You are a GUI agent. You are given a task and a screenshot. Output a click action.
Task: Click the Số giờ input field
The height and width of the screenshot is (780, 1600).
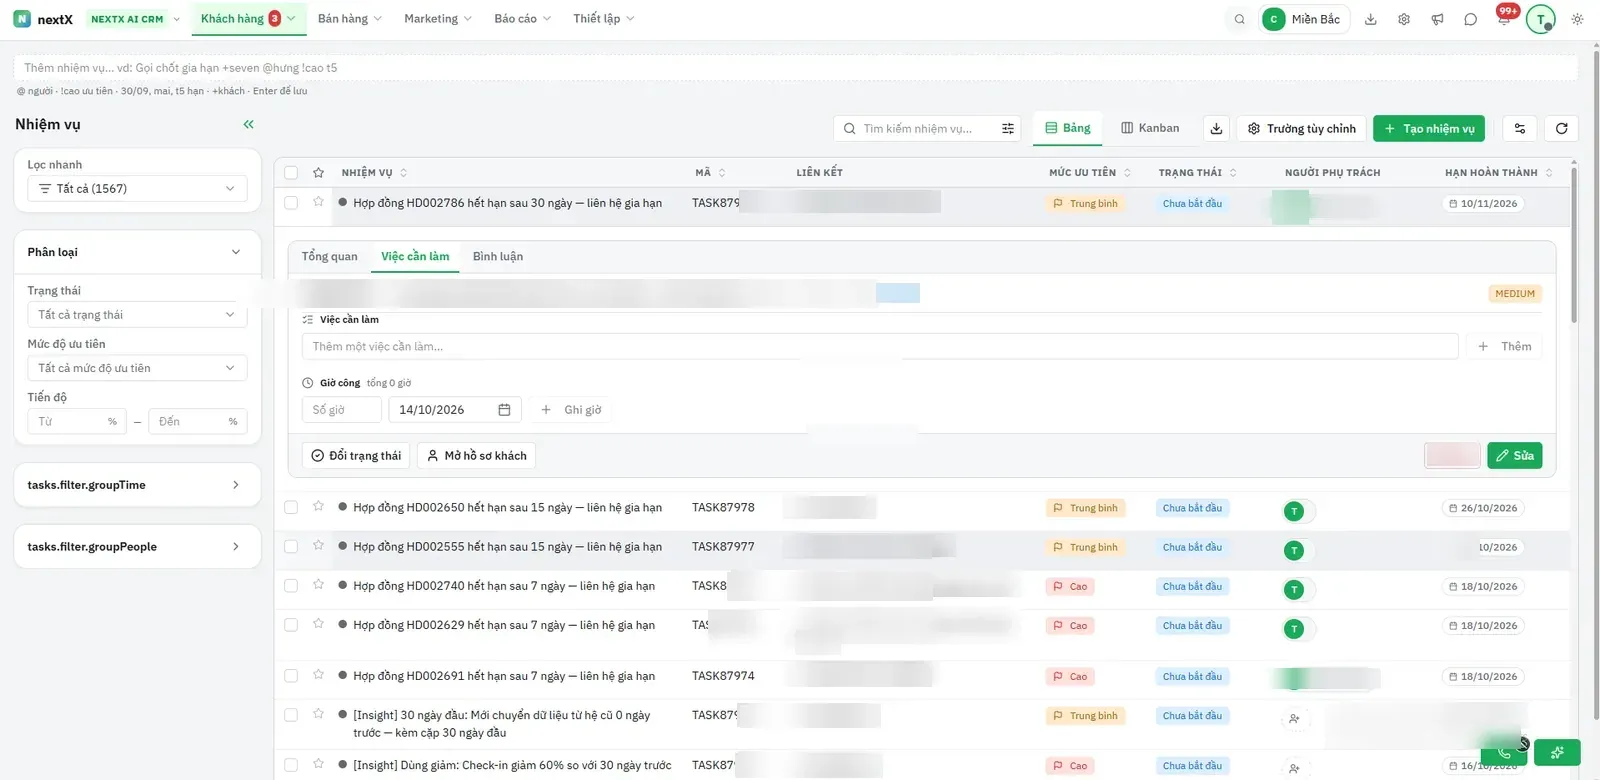click(x=342, y=410)
